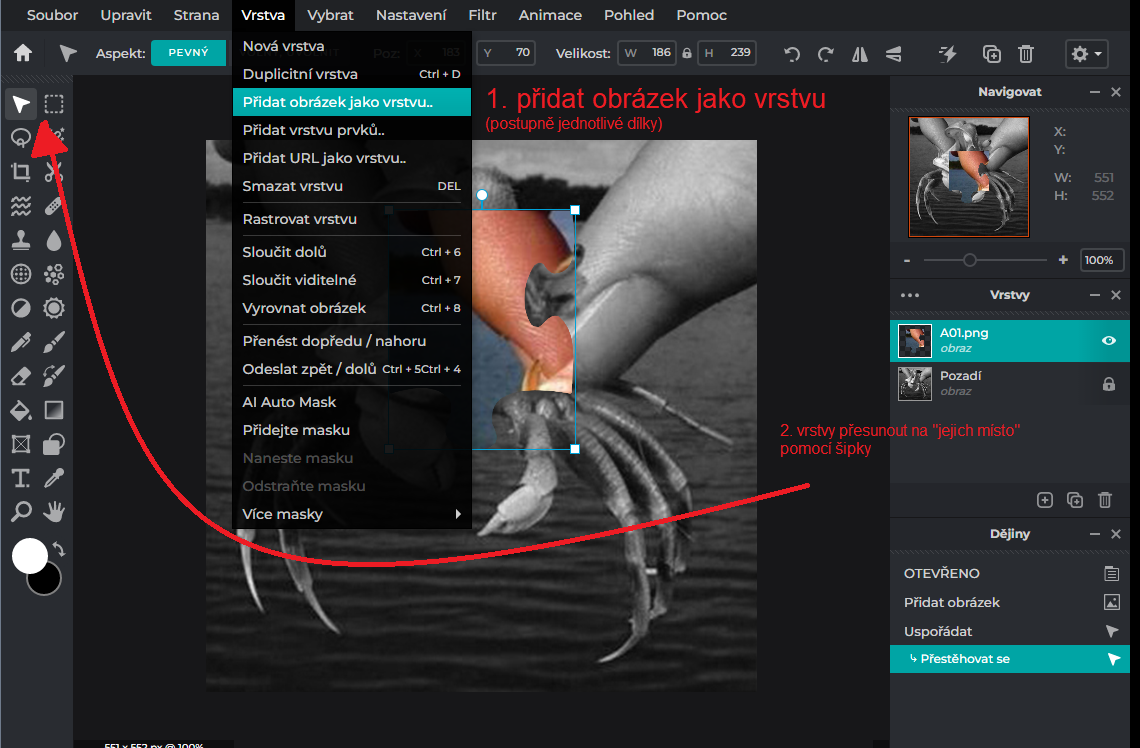1140x748 pixels.
Task: Swap foreground and background colors
Action: tap(59, 550)
